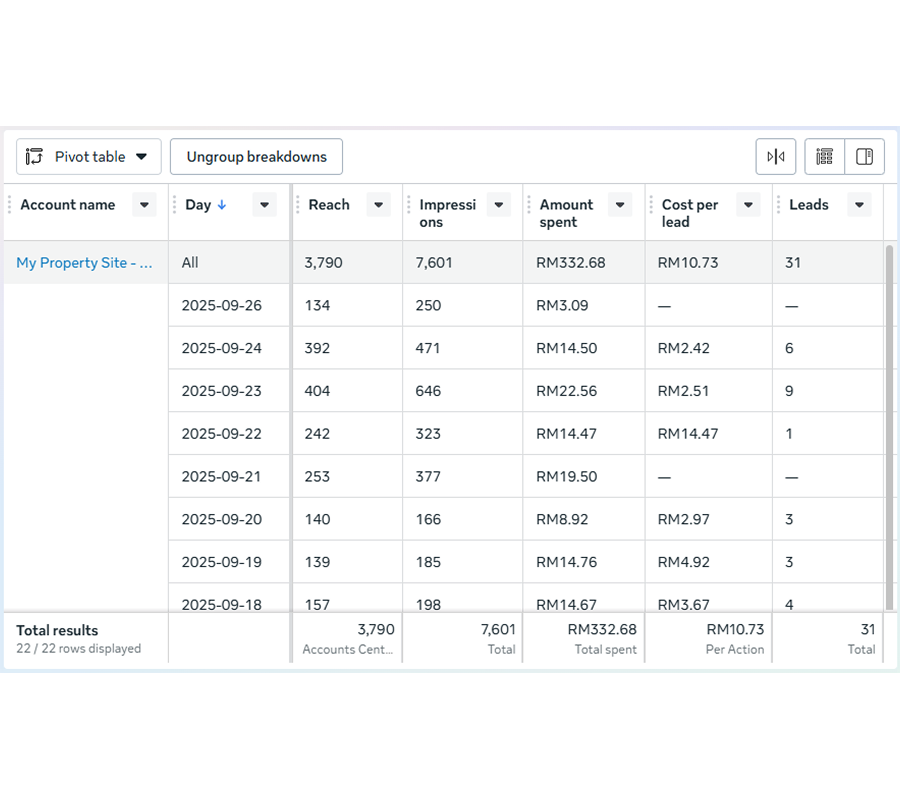This screenshot has width=900, height=800.
Task: Open the customize metrics icon
Action: [823, 156]
